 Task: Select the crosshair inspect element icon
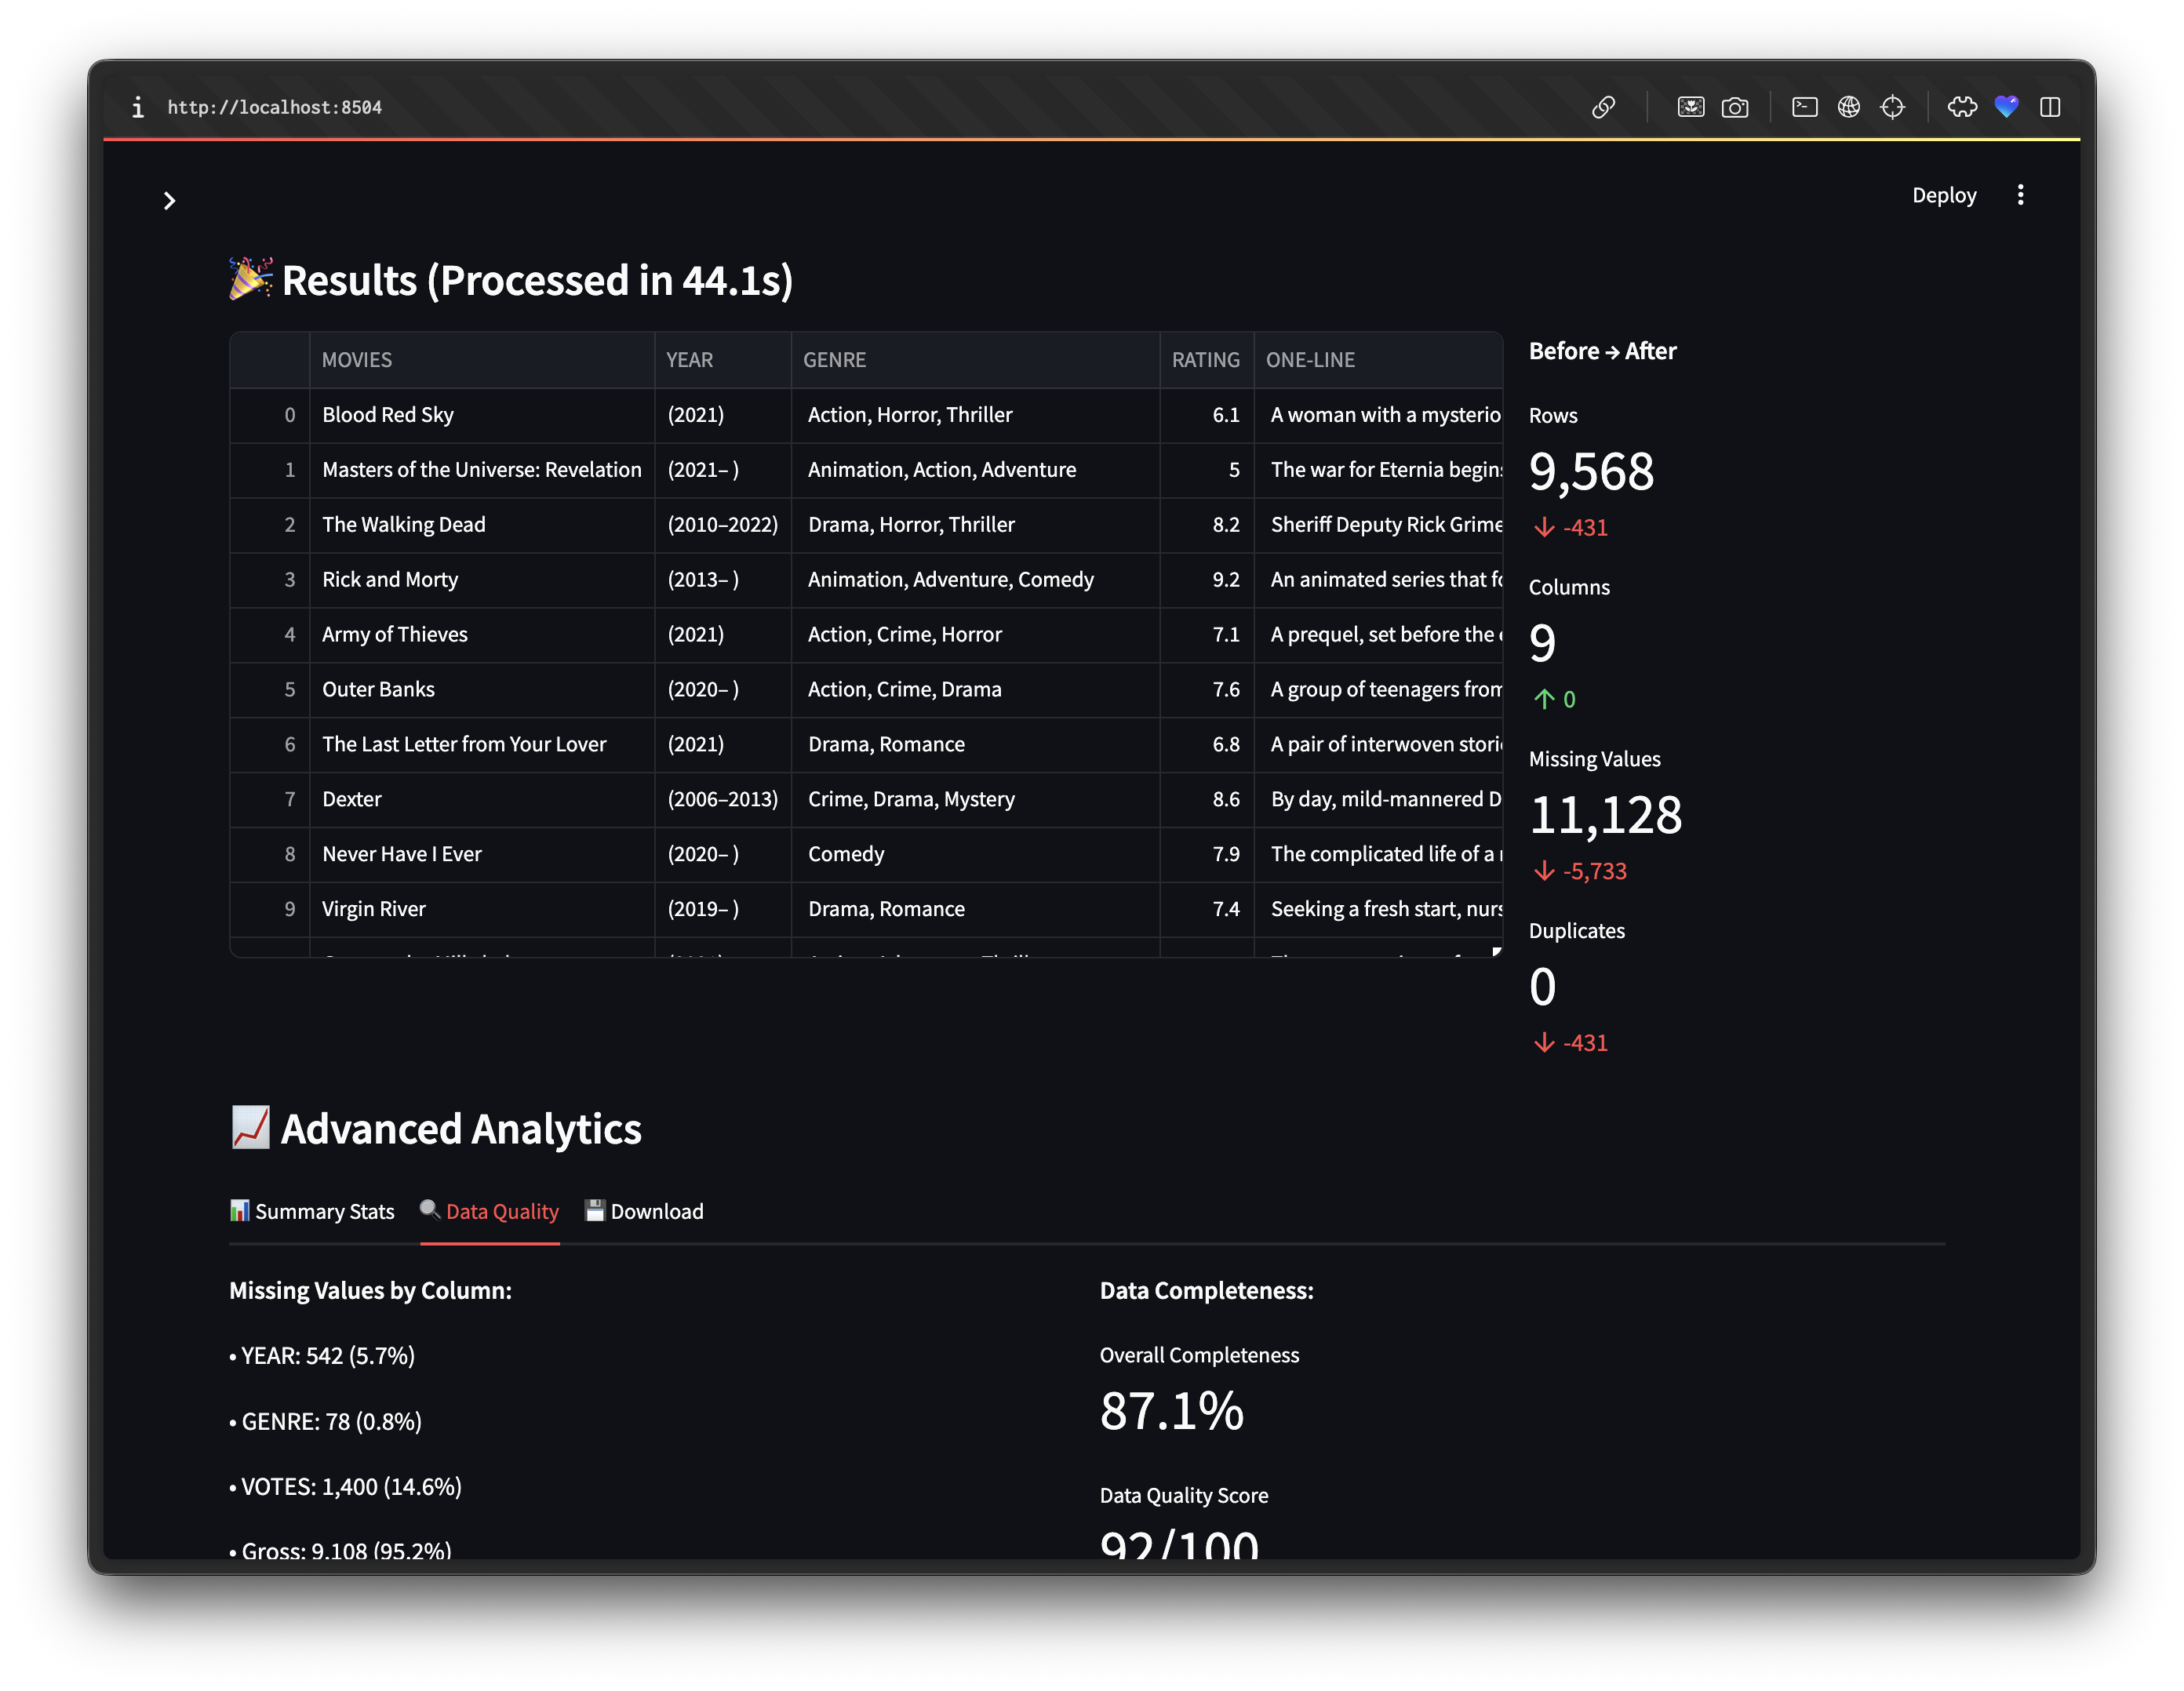tap(1893, 107)
